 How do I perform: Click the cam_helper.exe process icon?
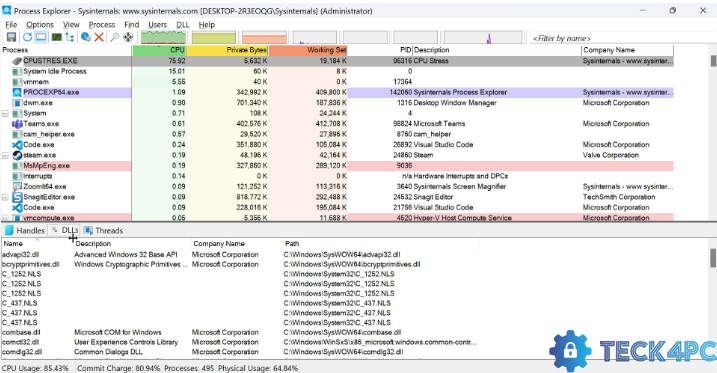pyautogui.click(x=17, y=134)
